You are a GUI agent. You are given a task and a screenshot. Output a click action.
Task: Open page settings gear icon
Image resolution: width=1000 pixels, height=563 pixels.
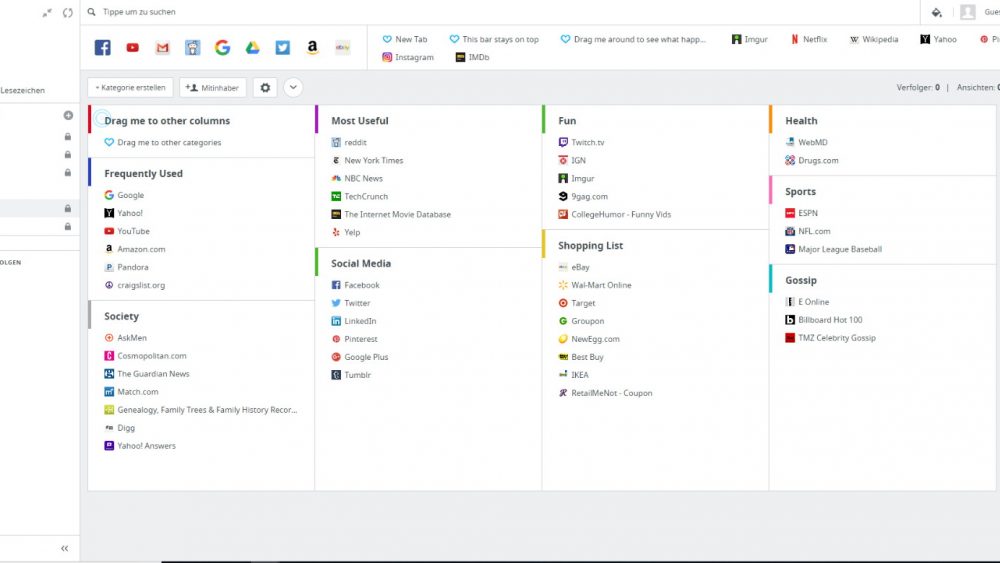pos(265,88)
